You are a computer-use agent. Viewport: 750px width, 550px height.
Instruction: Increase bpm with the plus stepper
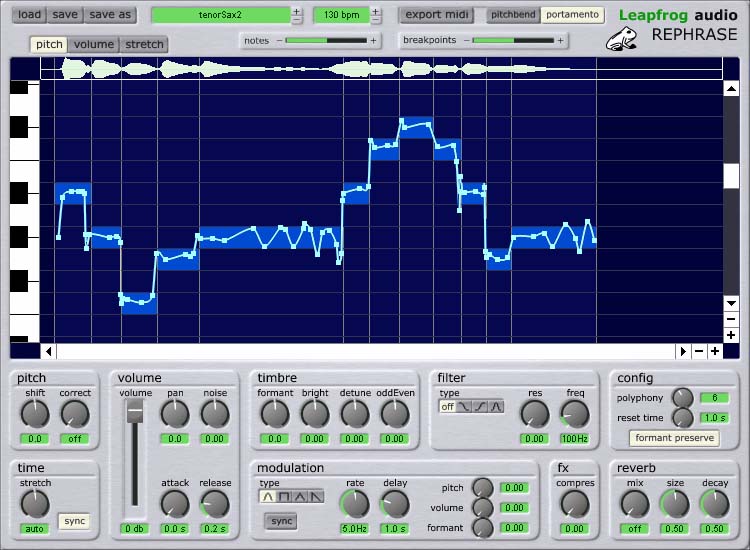(x=376, y=11)
